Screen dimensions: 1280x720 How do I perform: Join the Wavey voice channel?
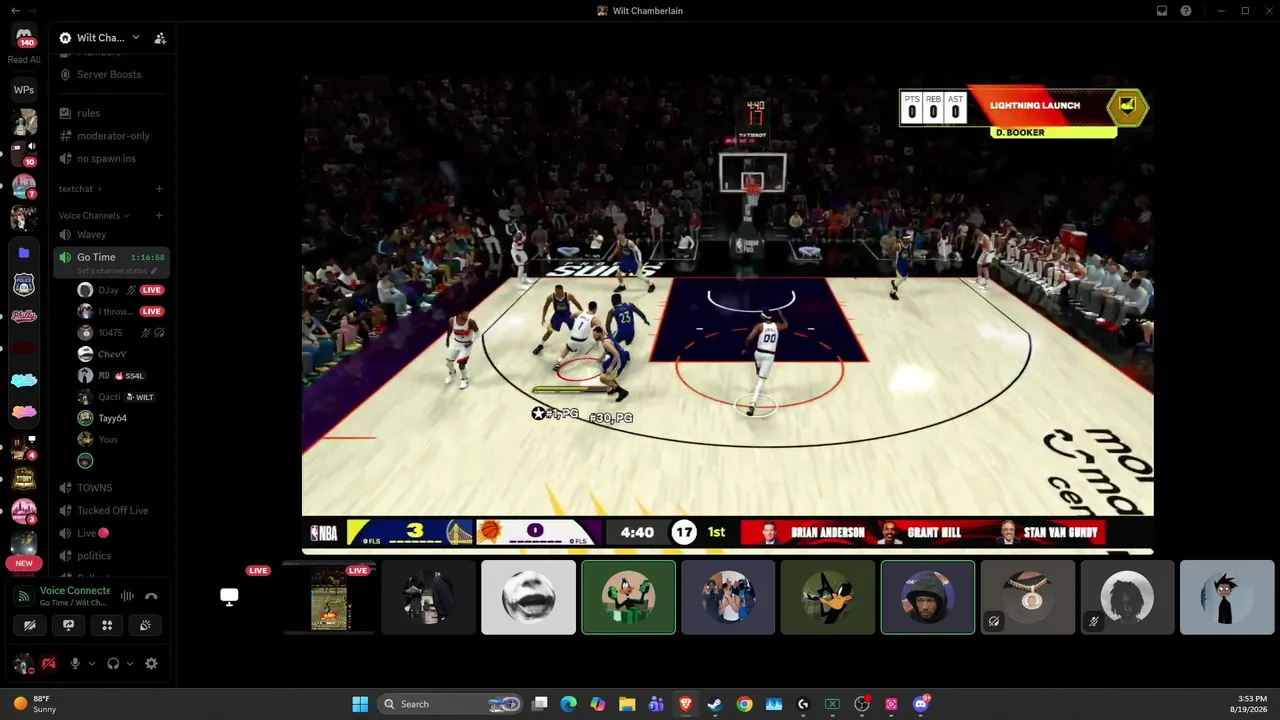[x=91, y=235]
